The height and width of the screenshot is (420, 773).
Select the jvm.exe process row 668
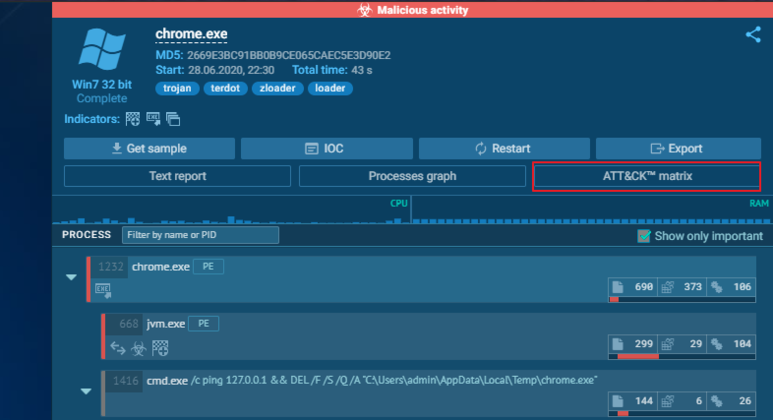[x=428, y=336]
